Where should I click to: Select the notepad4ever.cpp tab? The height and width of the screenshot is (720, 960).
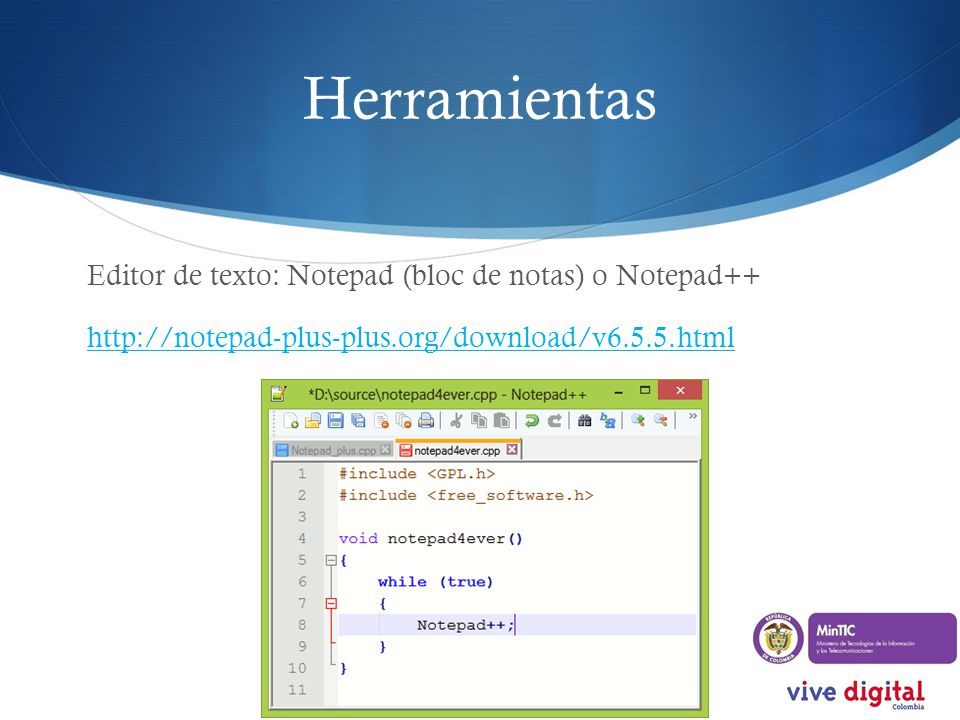click(457, 451)
